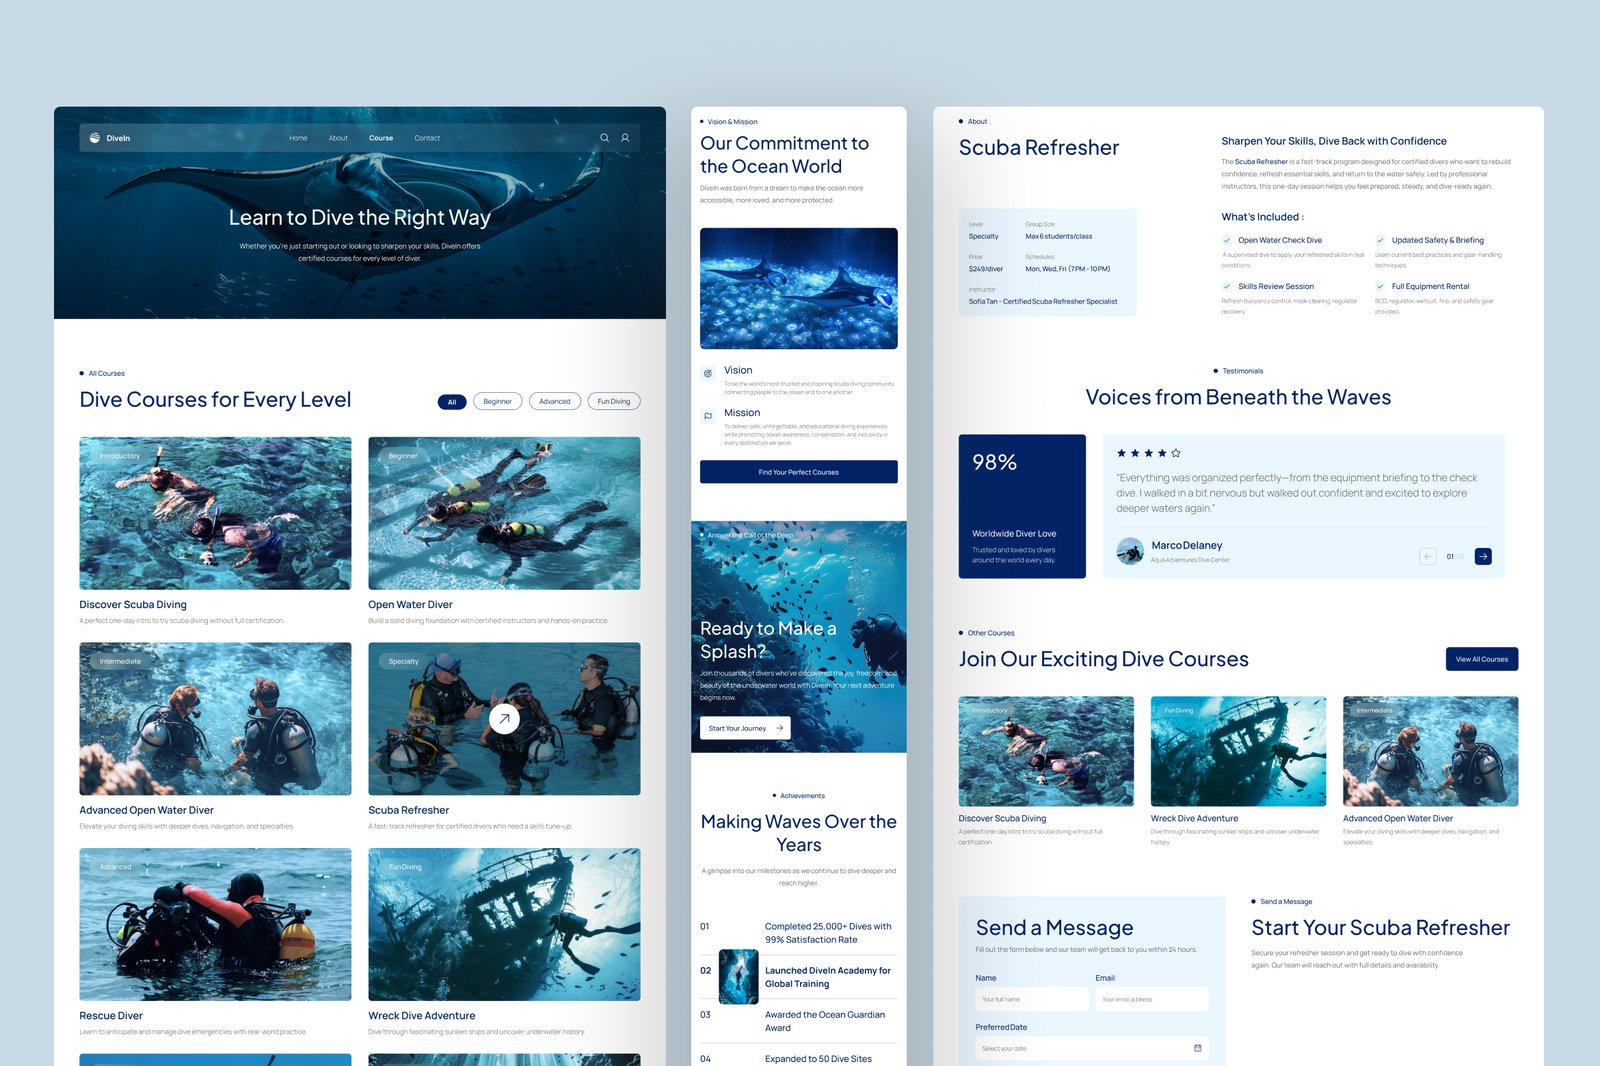Open the Scuba Refresher card arrow icon

click(x=504, y=718)
